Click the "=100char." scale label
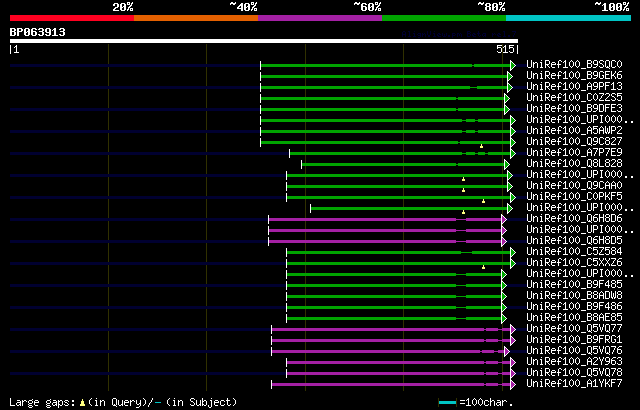The height and width of the screenshot is (410, 640). (486, 403)
